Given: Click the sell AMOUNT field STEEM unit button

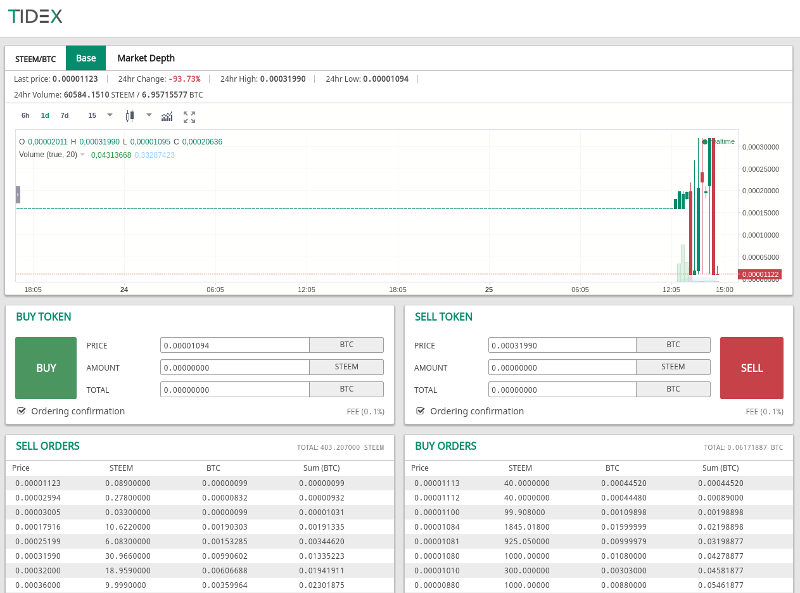Looking at the screenshot, I should (673, 367).
